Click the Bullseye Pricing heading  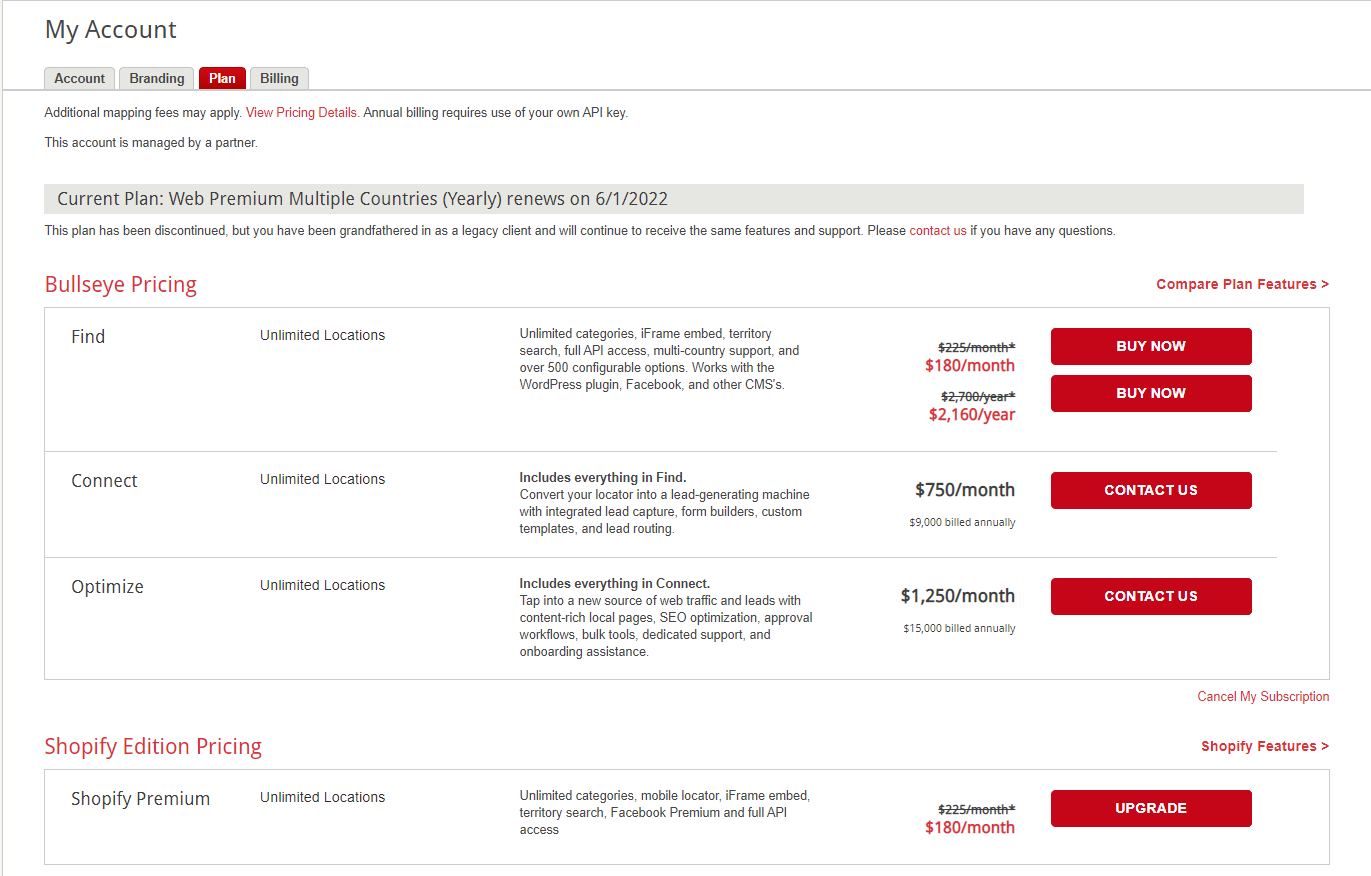click(x=121, y=285)
